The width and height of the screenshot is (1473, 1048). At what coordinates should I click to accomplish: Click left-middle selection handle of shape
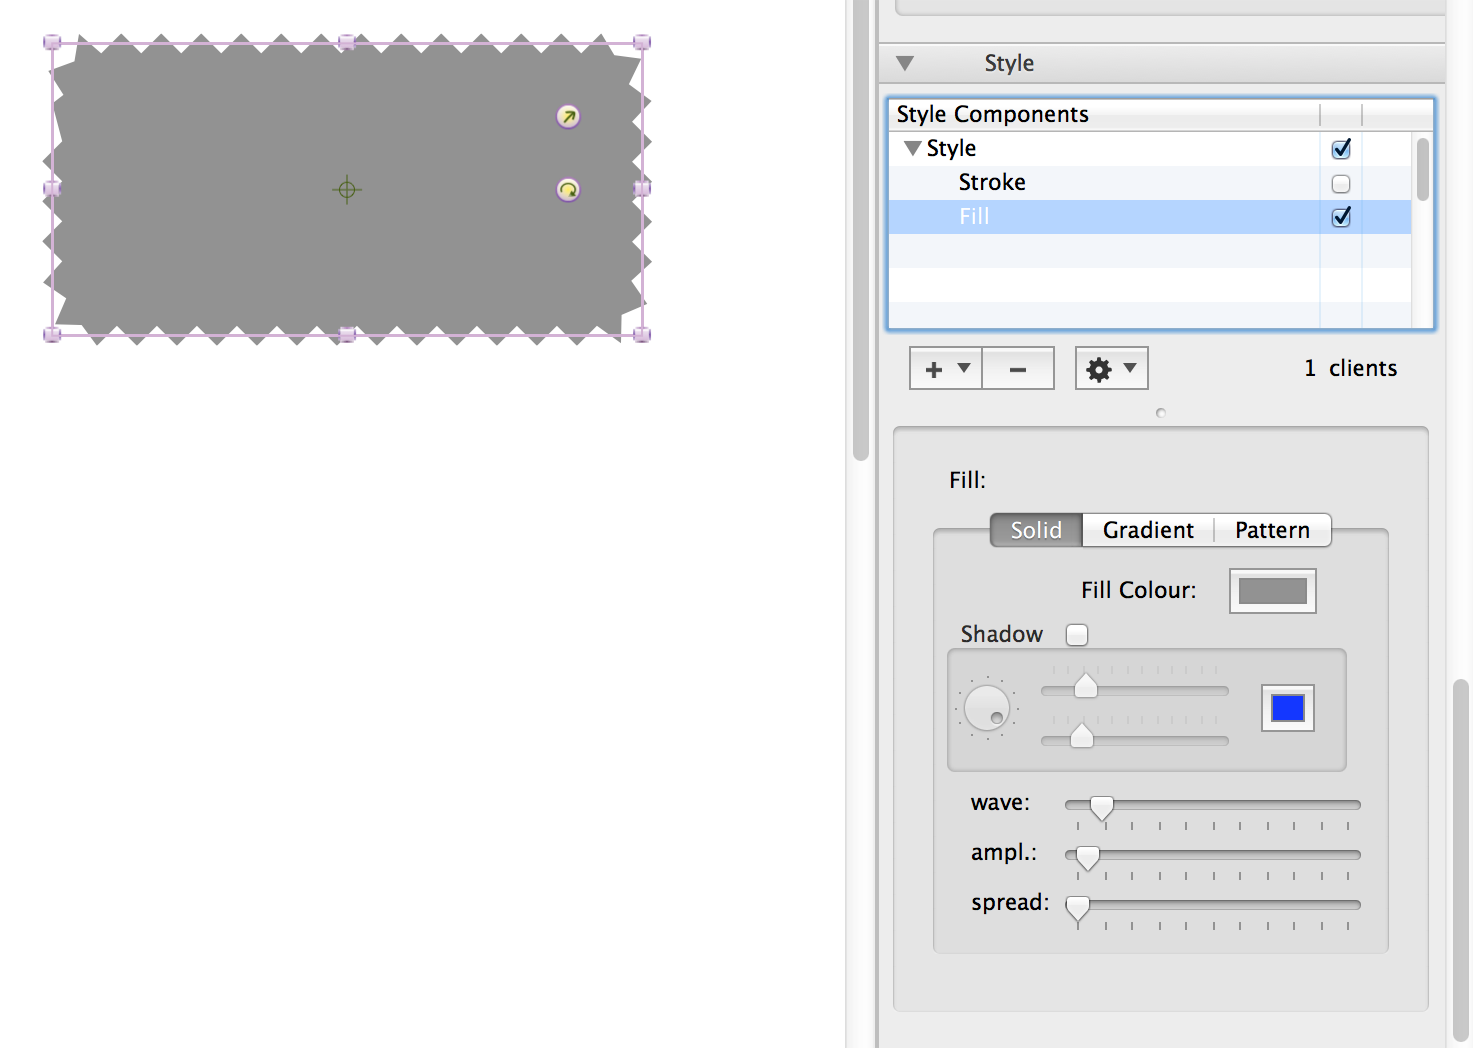pos(52,188)
